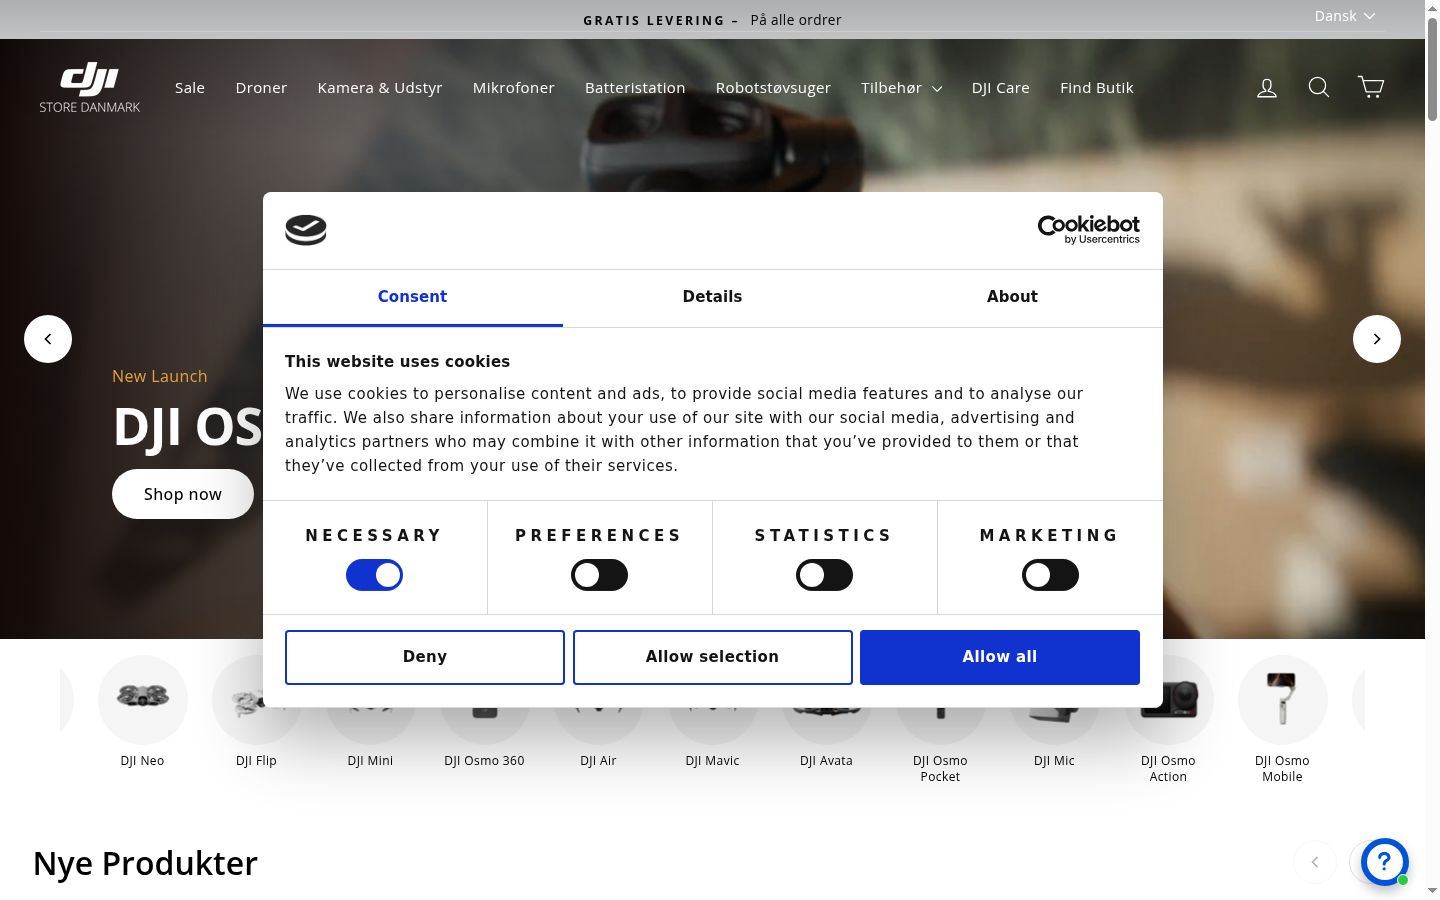Open the DJI Flip category link
Viewport: 1440px width, 900px height.
click(x=256, y=760)
